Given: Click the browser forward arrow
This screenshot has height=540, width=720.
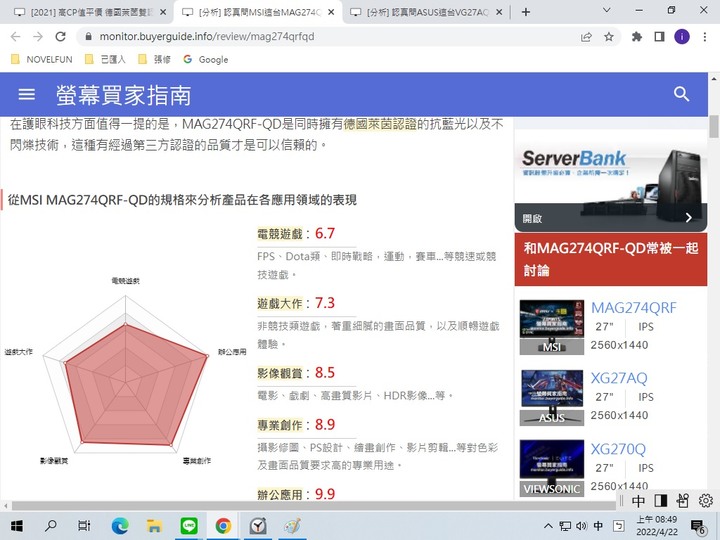Looking at the screenshot, I should [x=38, y=37].
